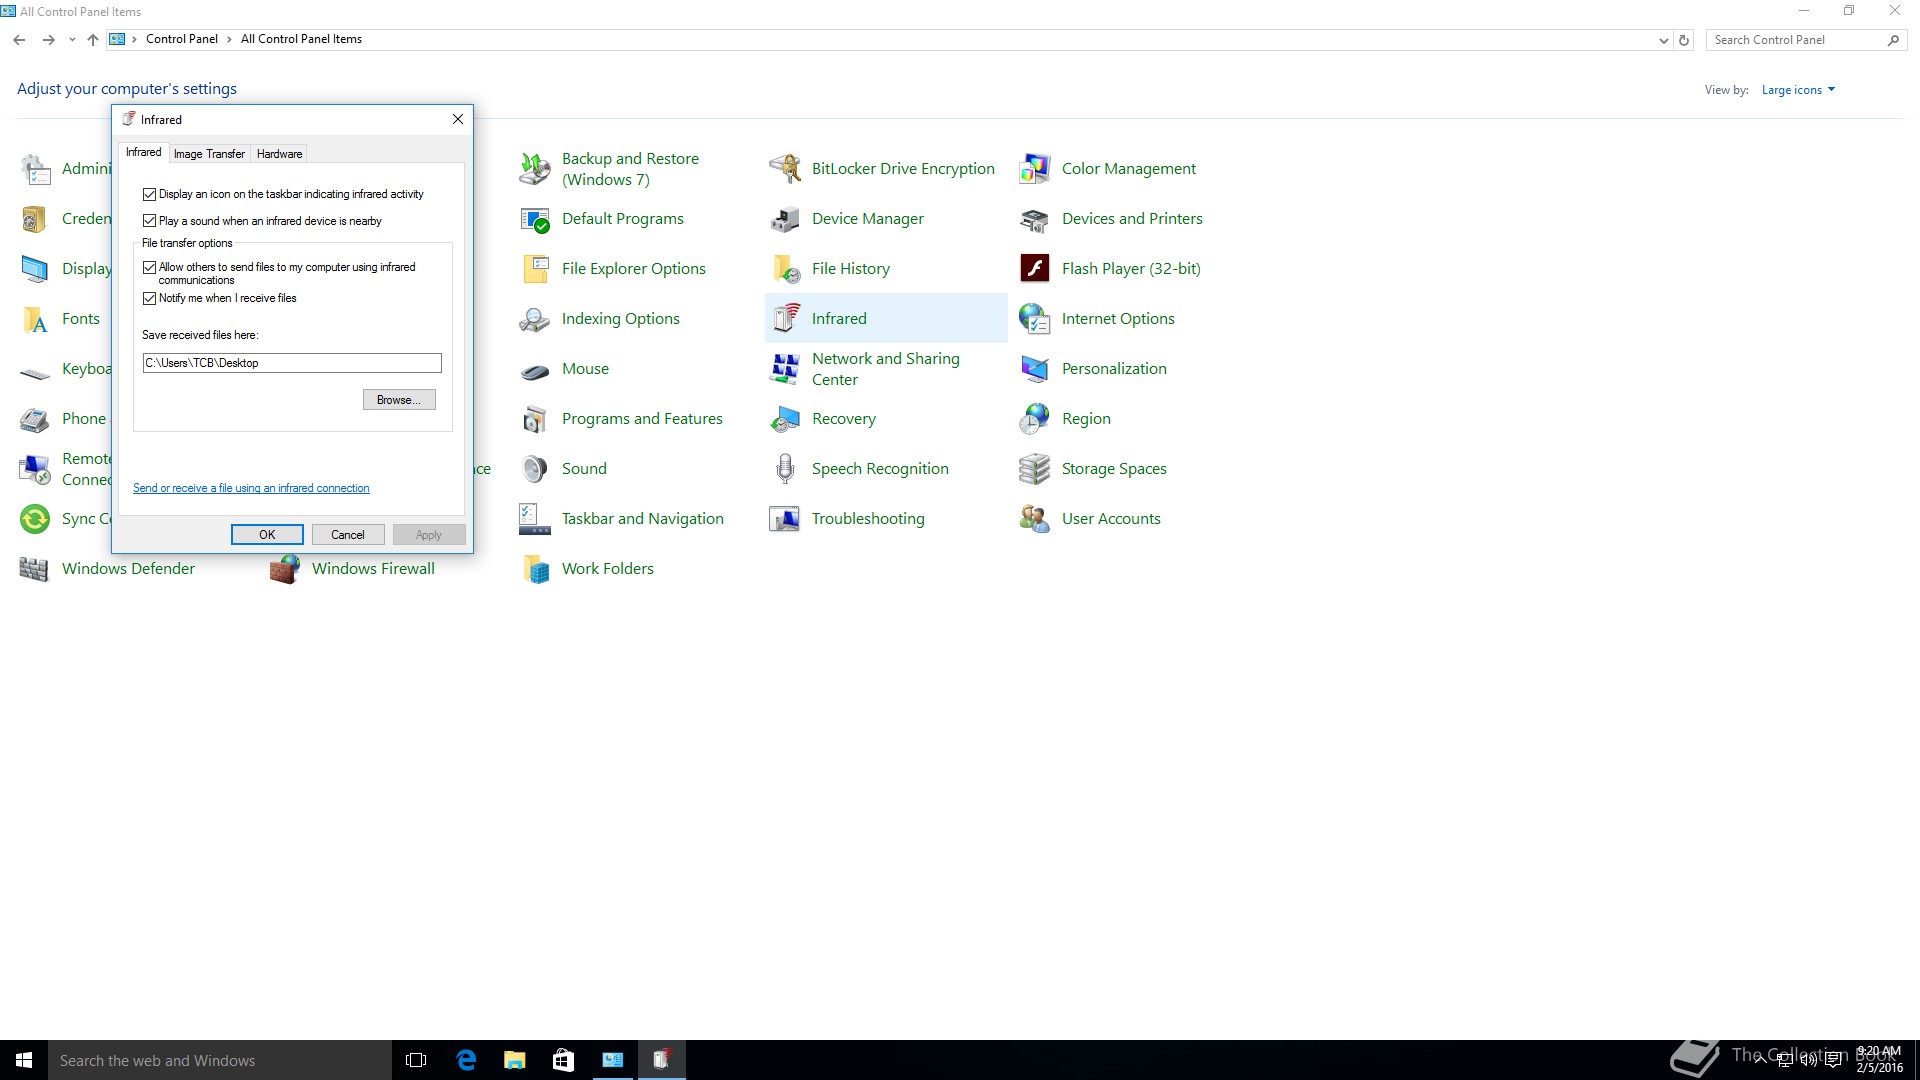1920x1080 pixels.
Task: Open Backup and Restore (Windows 7) icon
Action: [535, 169]
